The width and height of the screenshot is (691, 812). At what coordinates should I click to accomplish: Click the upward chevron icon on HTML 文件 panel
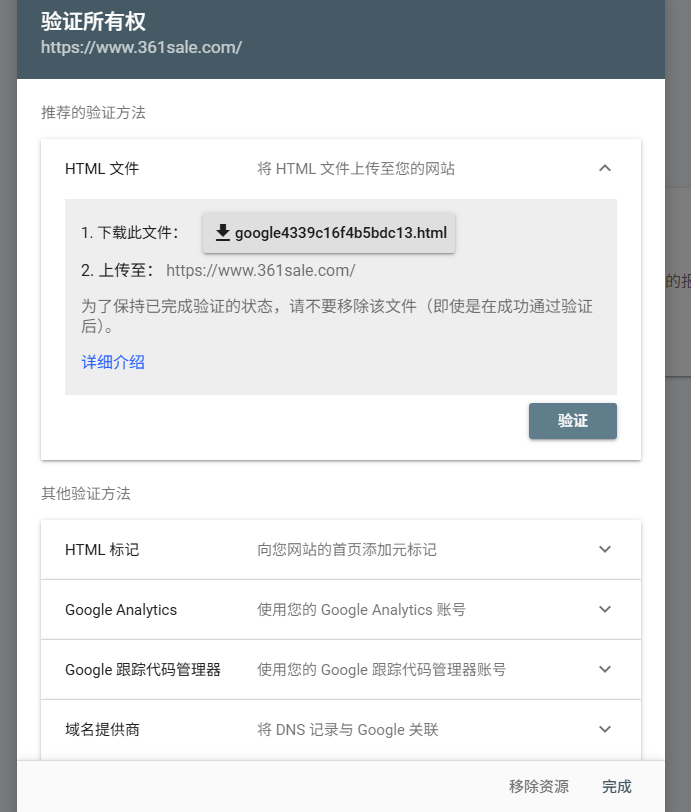click(x=605, y=168)
